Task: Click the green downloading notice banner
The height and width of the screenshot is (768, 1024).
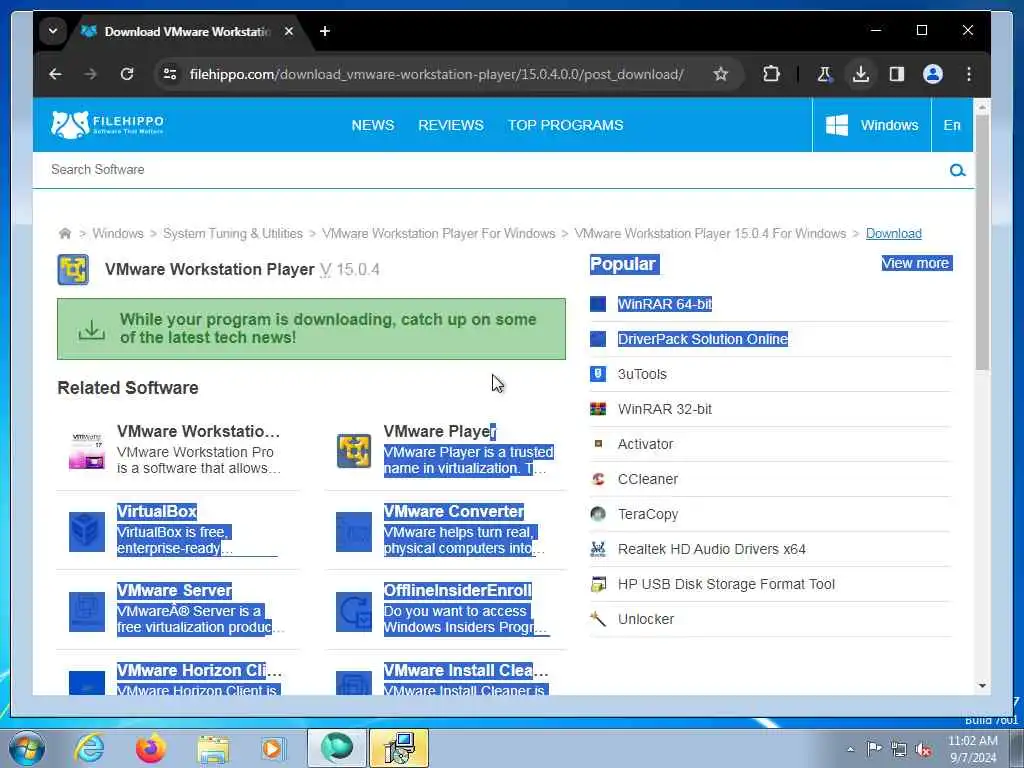Action: (x=312, y=329)
